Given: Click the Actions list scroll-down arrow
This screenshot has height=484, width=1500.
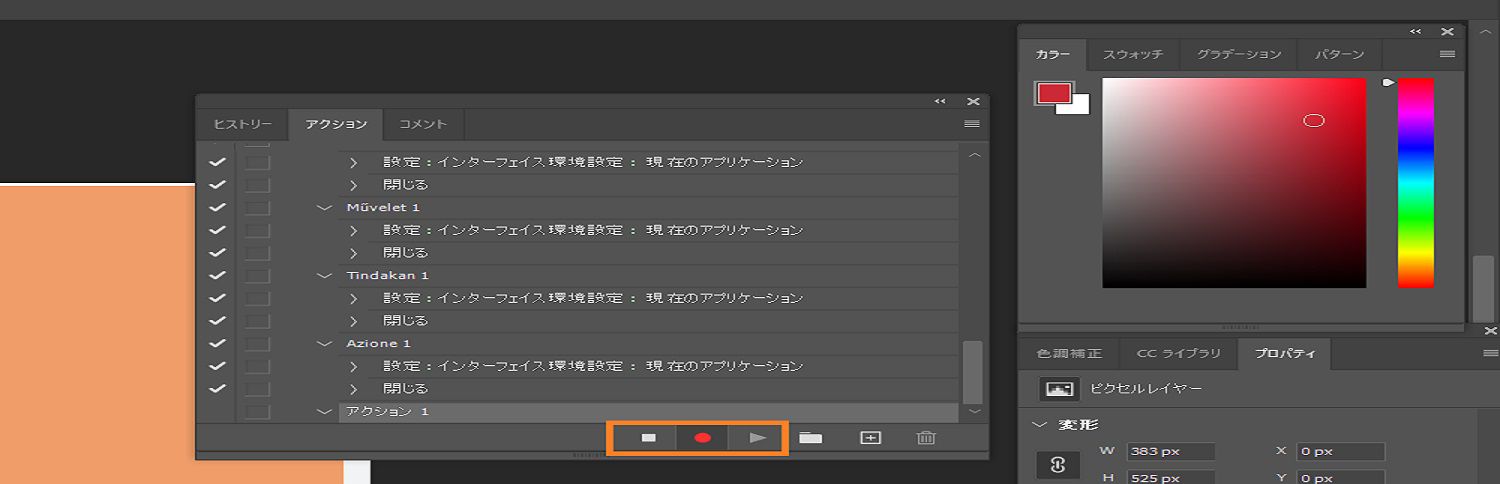Looking at the screenshot, I should (x=974, y=411).
